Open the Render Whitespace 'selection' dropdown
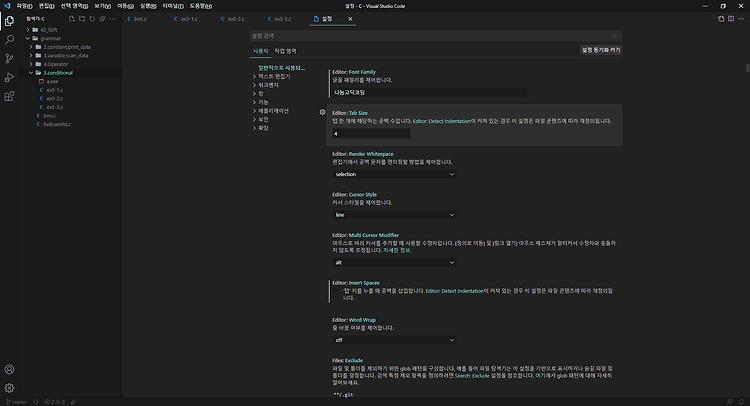This screenshot has width=750, height=406. 394,174
